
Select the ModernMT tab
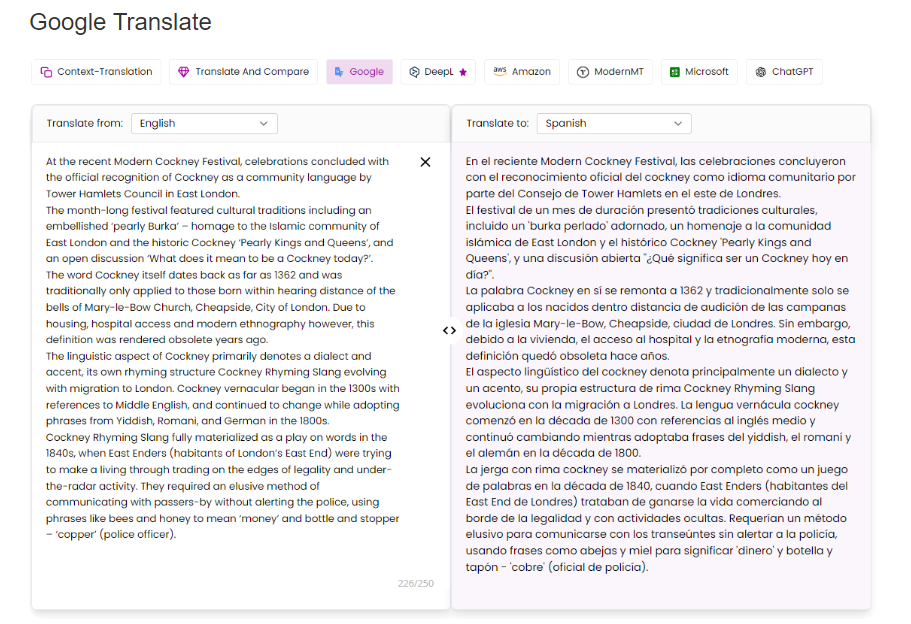[x=610, y=71]
